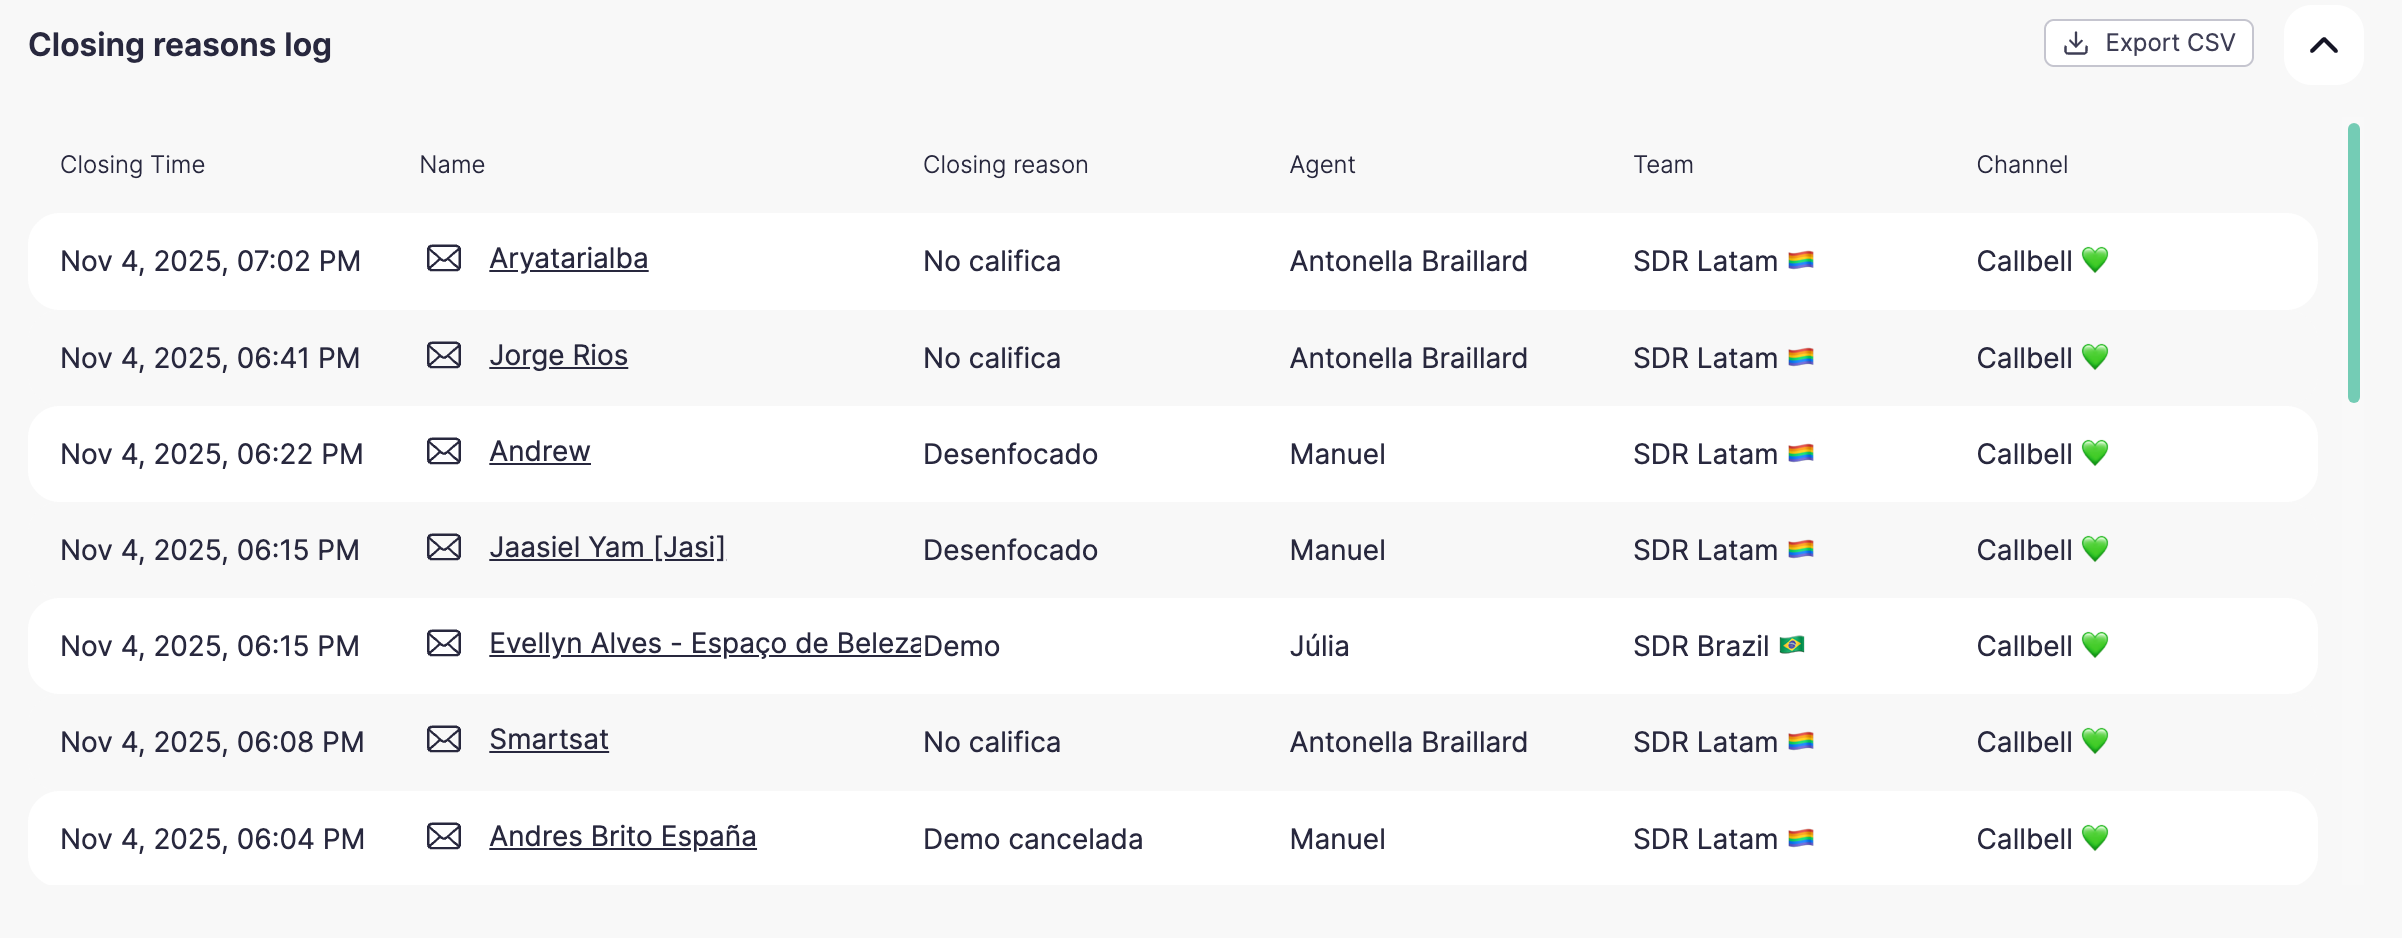The height and width of the screenshot is (938, 2402).
Task: Open the Andrew contact link
Action: pyautogui.click(x=539, y=452)
